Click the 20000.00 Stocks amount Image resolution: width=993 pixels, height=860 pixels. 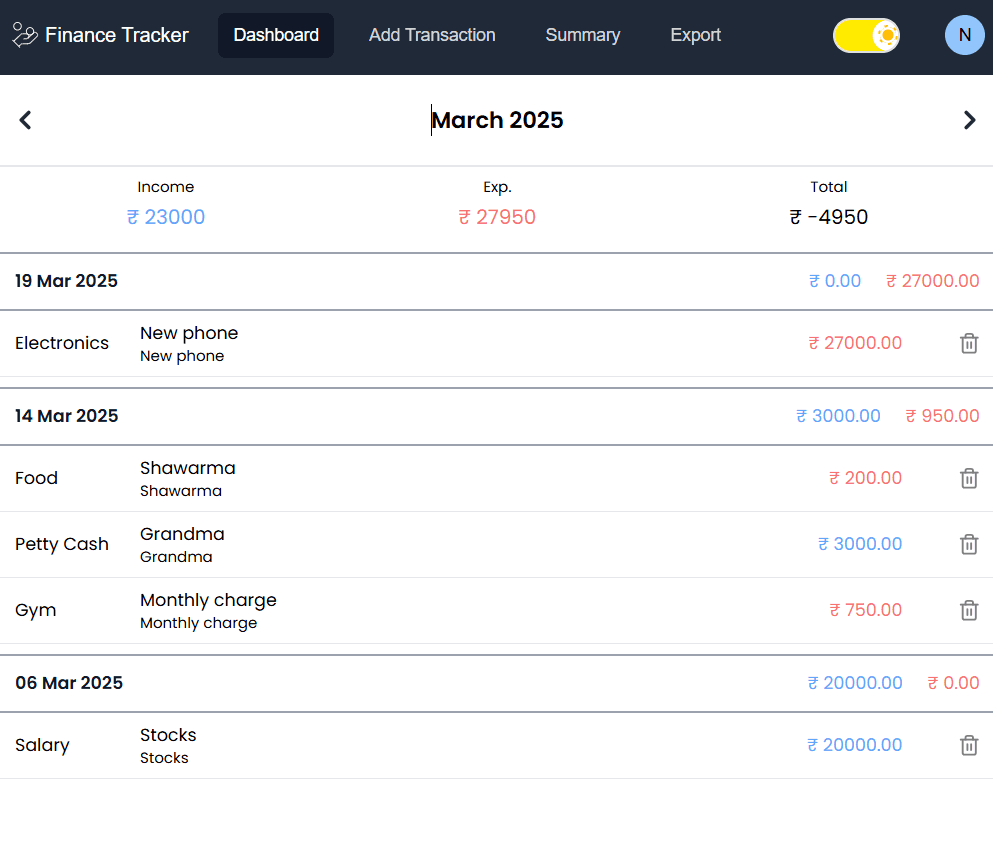pyautogui.click(x=854, y=744)
